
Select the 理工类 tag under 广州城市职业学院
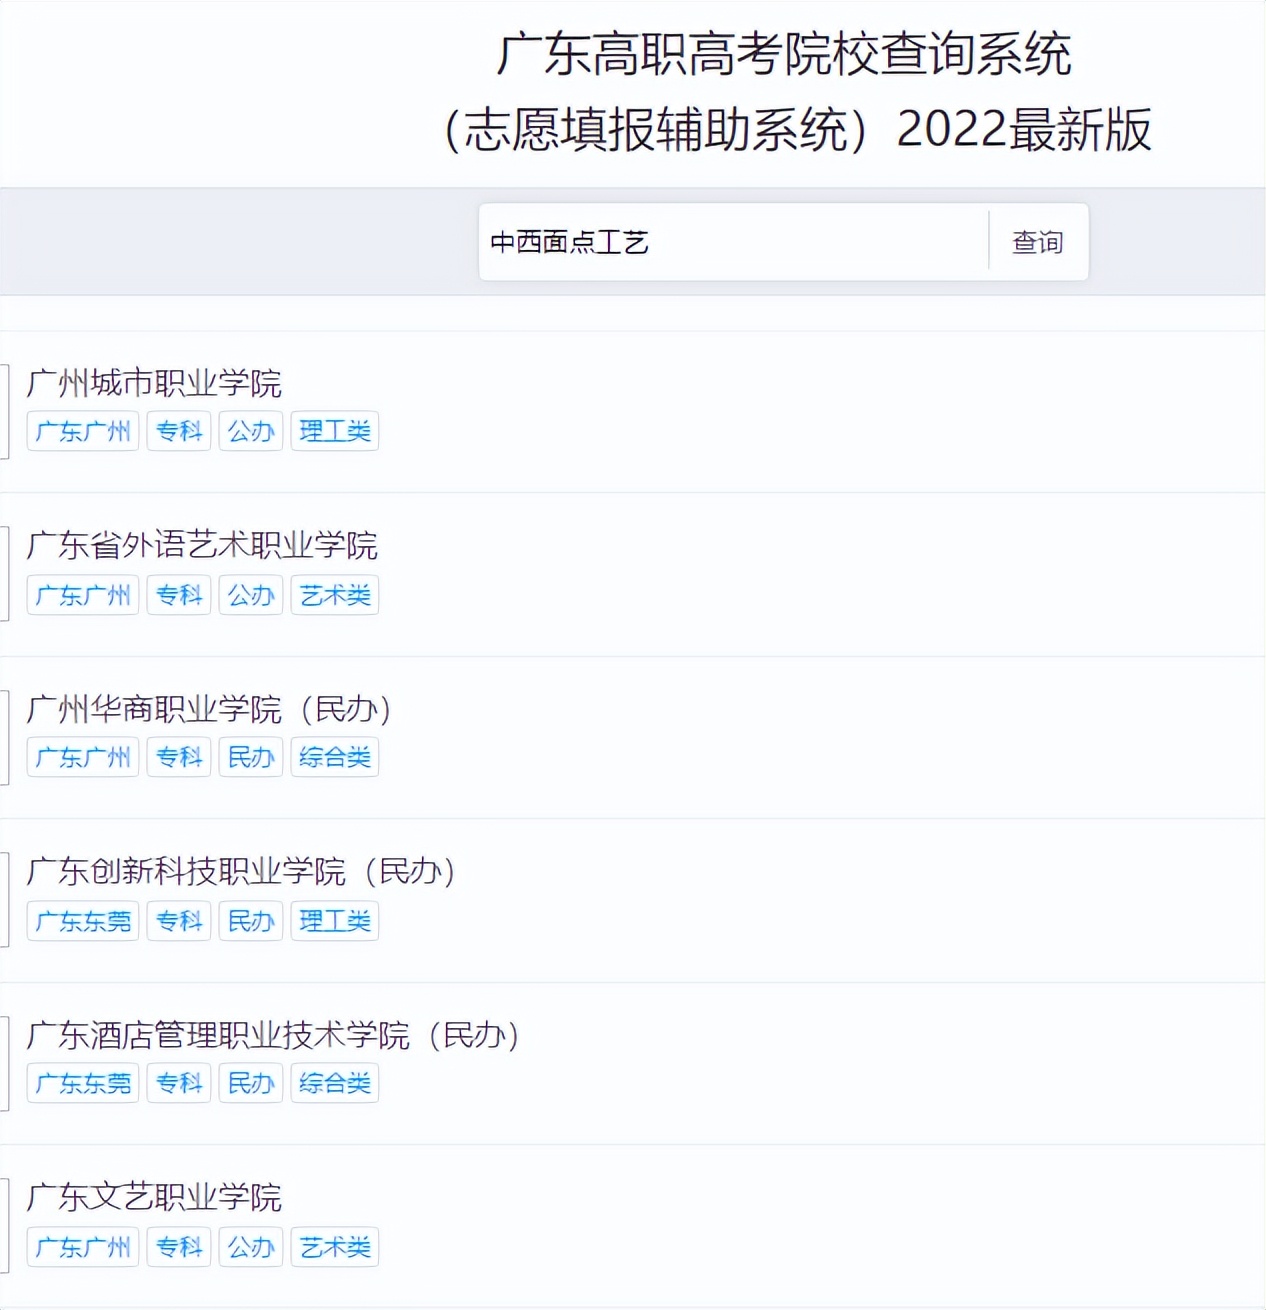tap(334, 430)
